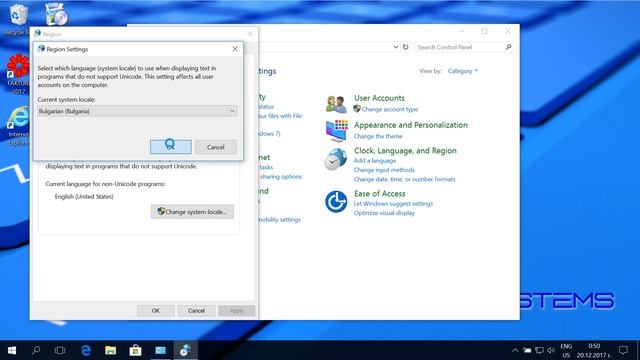Viewport: 640px width, 360px height.
Task: Open the volume tray icon
Action: click(551, 350)
